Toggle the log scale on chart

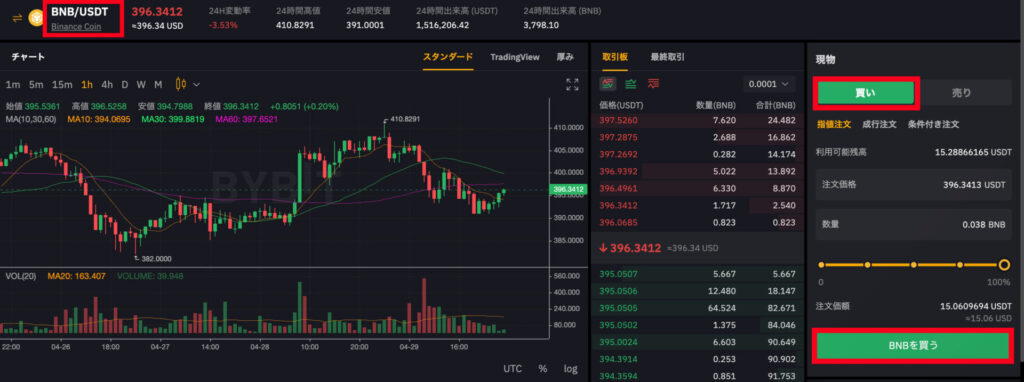(571, 369)
